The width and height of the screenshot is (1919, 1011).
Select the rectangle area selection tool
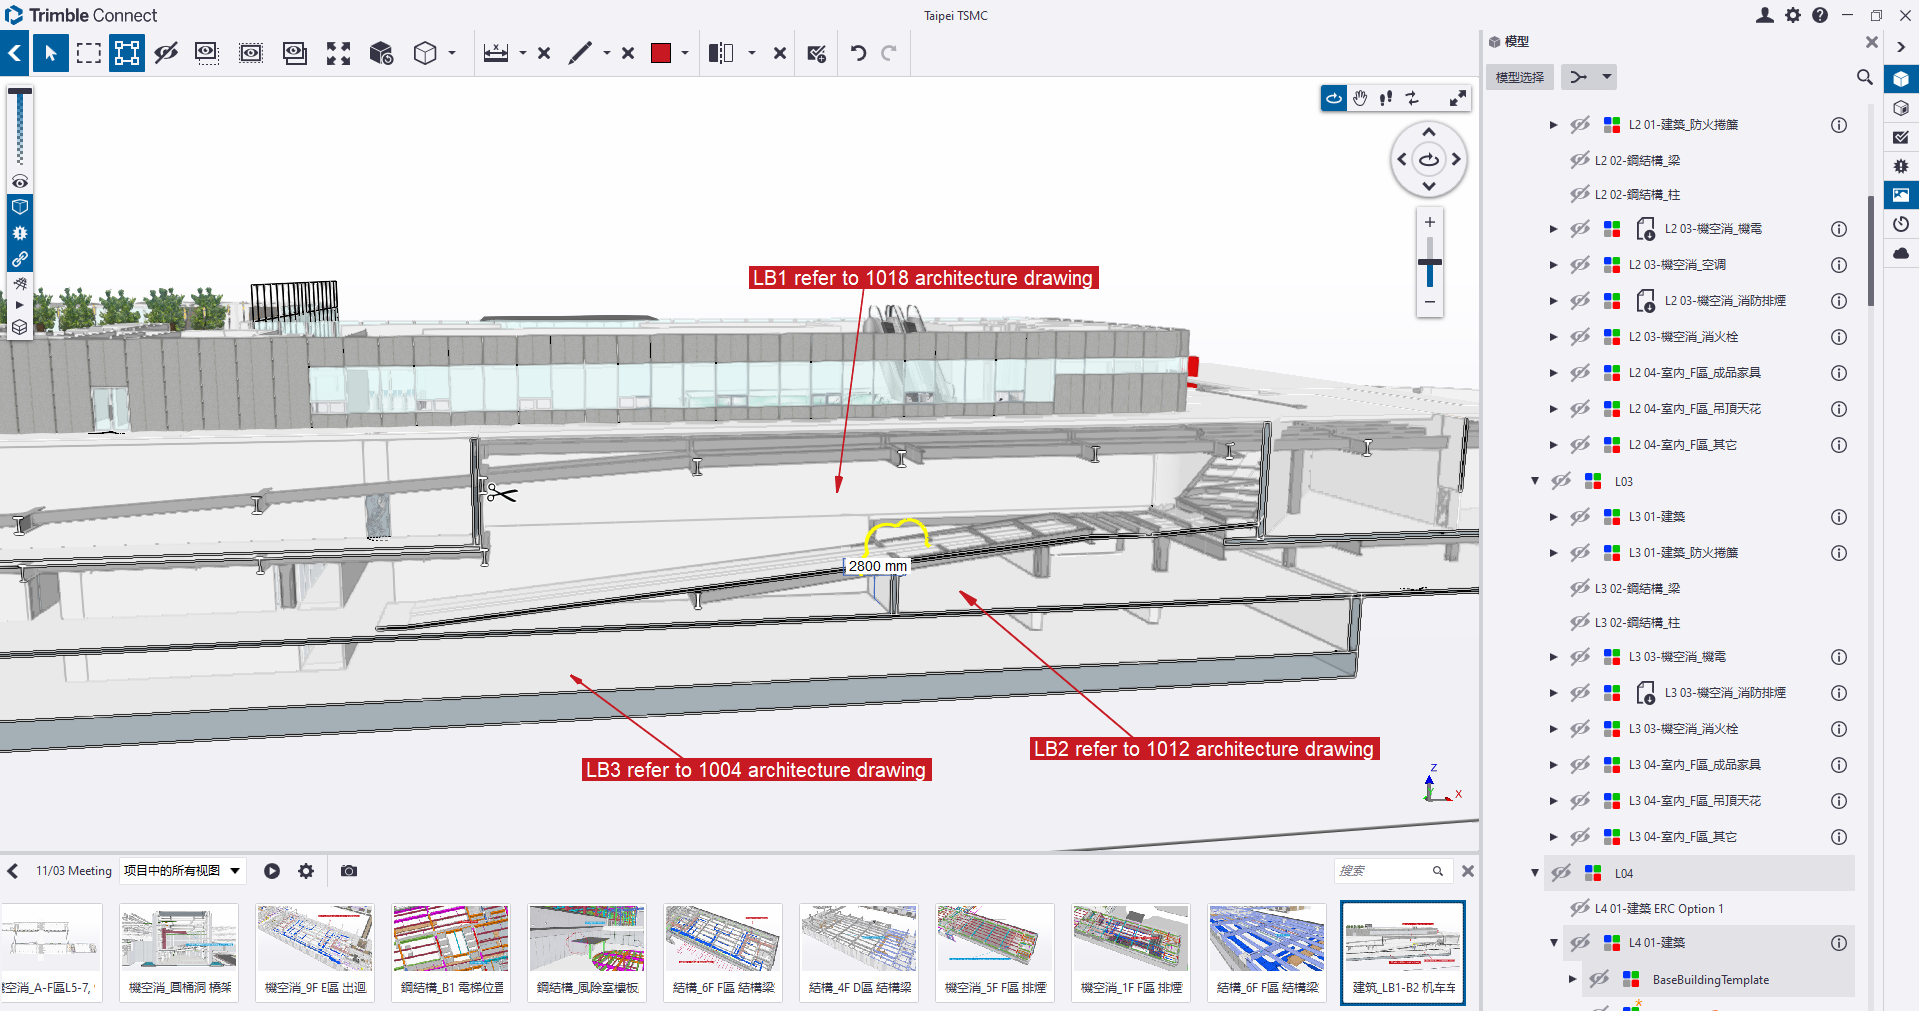click(89, 53)
